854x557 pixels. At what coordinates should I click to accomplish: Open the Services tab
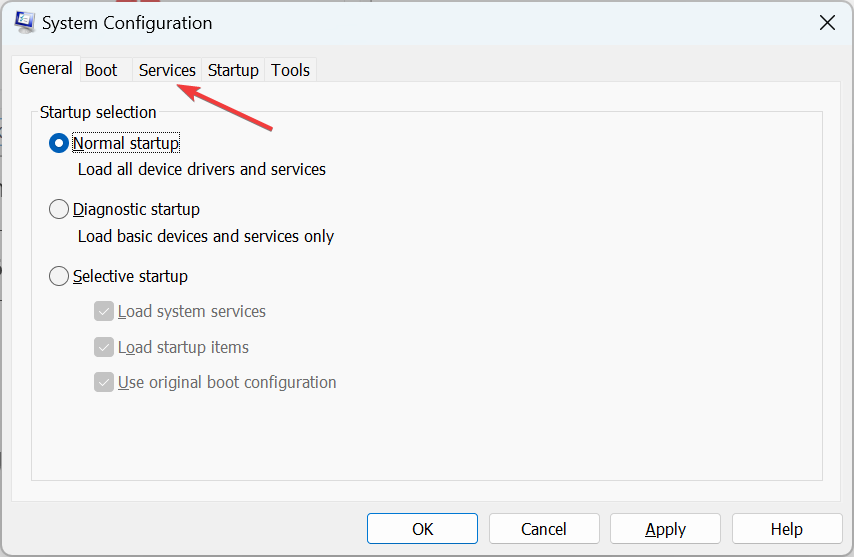point(167,70)
